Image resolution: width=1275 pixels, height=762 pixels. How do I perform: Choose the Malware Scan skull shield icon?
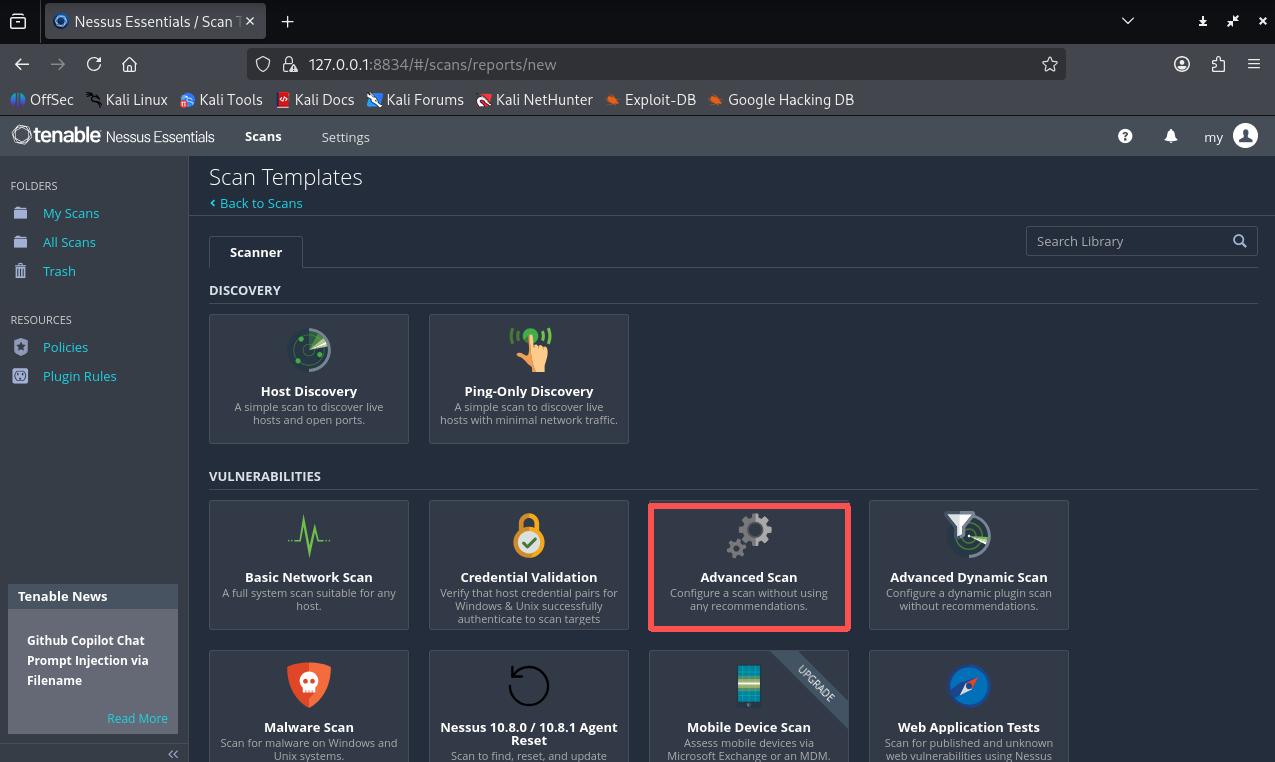point(309,686)
